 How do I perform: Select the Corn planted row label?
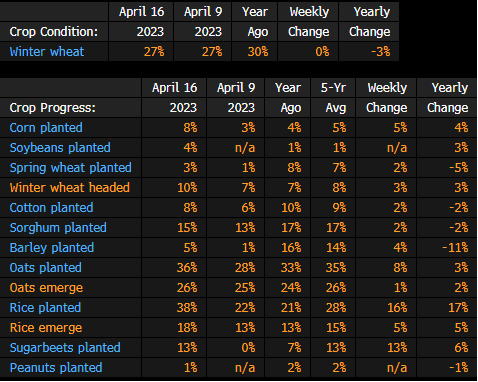pos(46,128)
